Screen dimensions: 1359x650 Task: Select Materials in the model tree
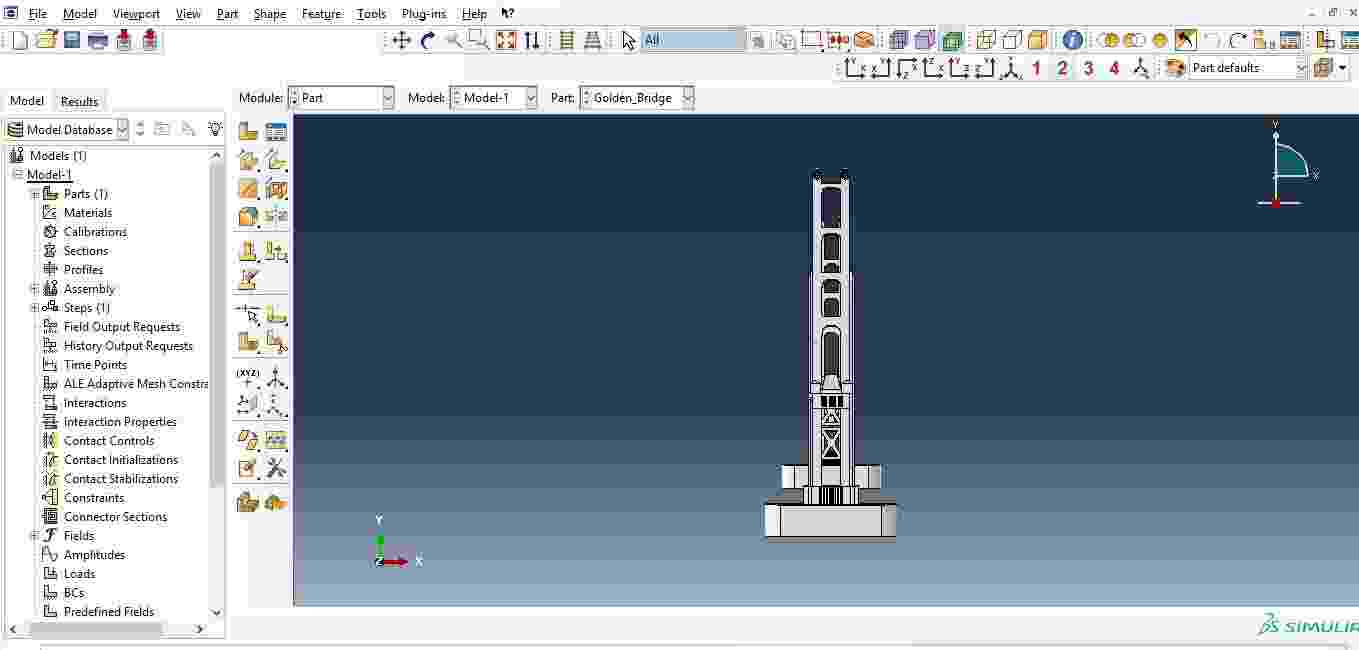88,213
